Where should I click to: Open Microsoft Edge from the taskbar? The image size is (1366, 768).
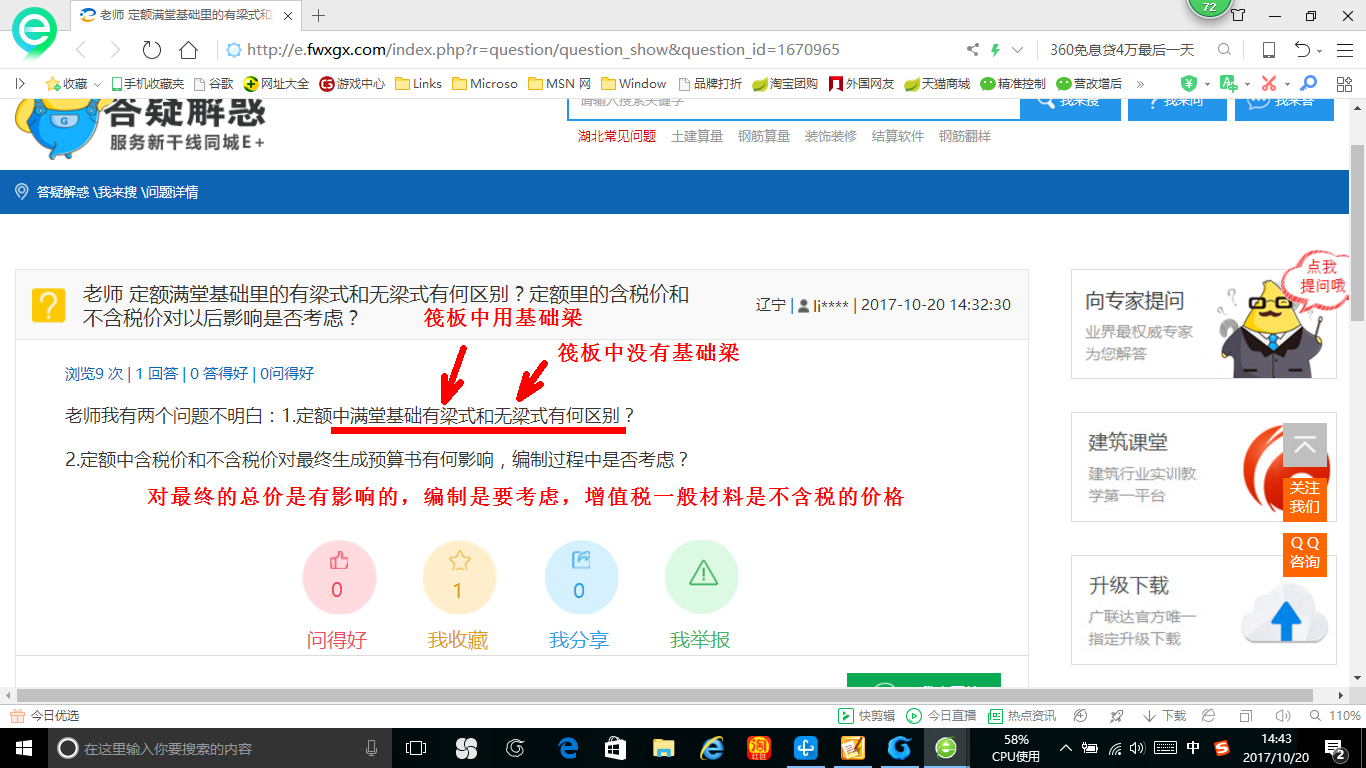(x=568, y=748)
